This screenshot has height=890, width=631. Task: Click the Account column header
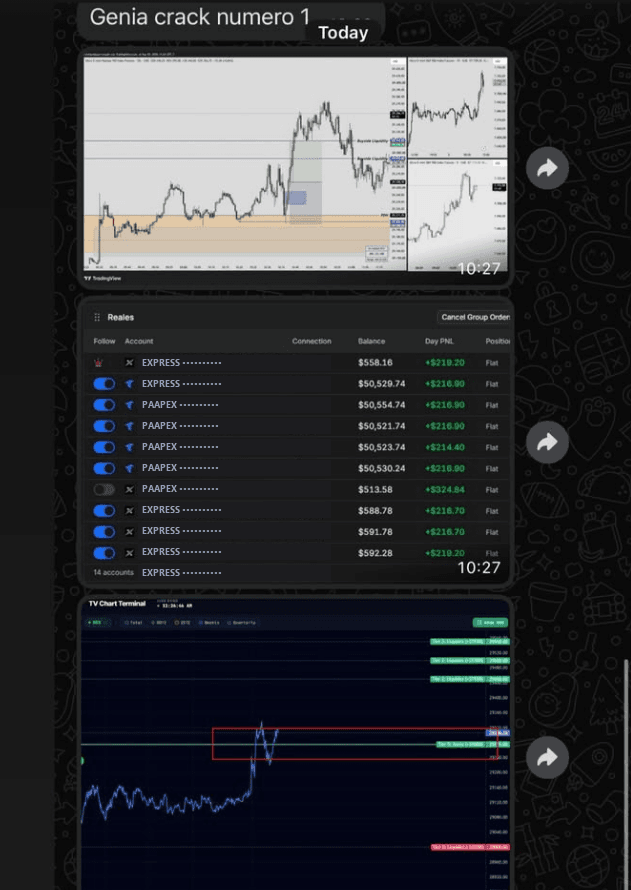[139, 341]
